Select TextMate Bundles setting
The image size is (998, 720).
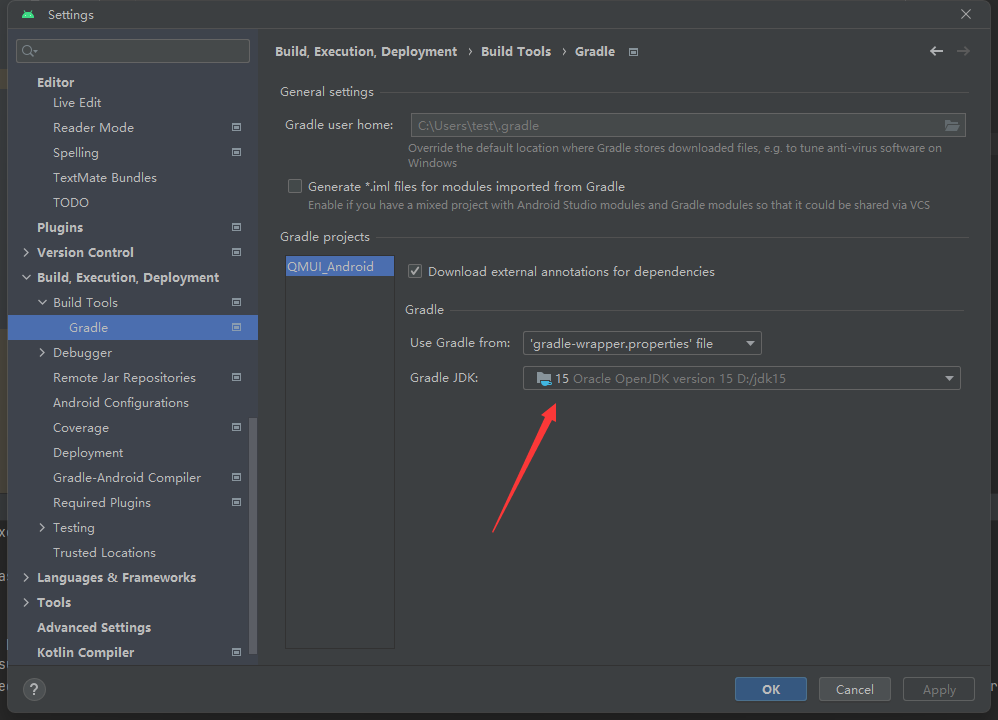coord(105,178)
